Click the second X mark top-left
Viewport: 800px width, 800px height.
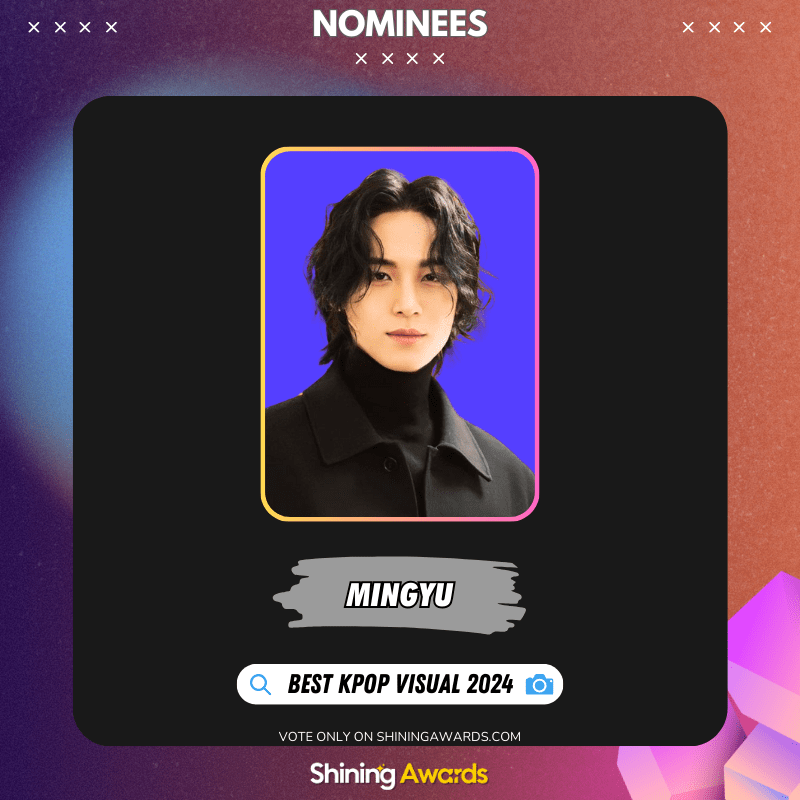[x=60, y=27]
